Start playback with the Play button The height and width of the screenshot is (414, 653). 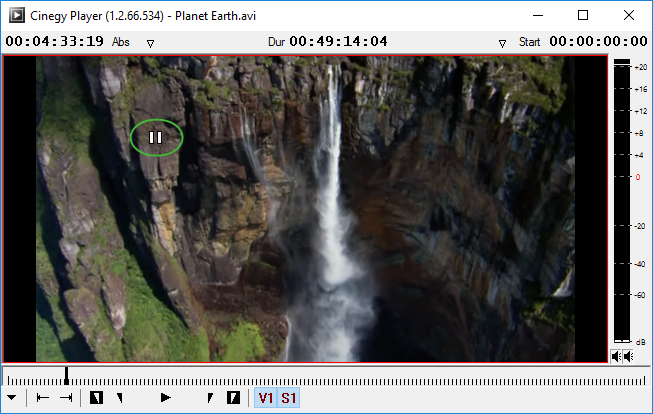tap(165, 398)
